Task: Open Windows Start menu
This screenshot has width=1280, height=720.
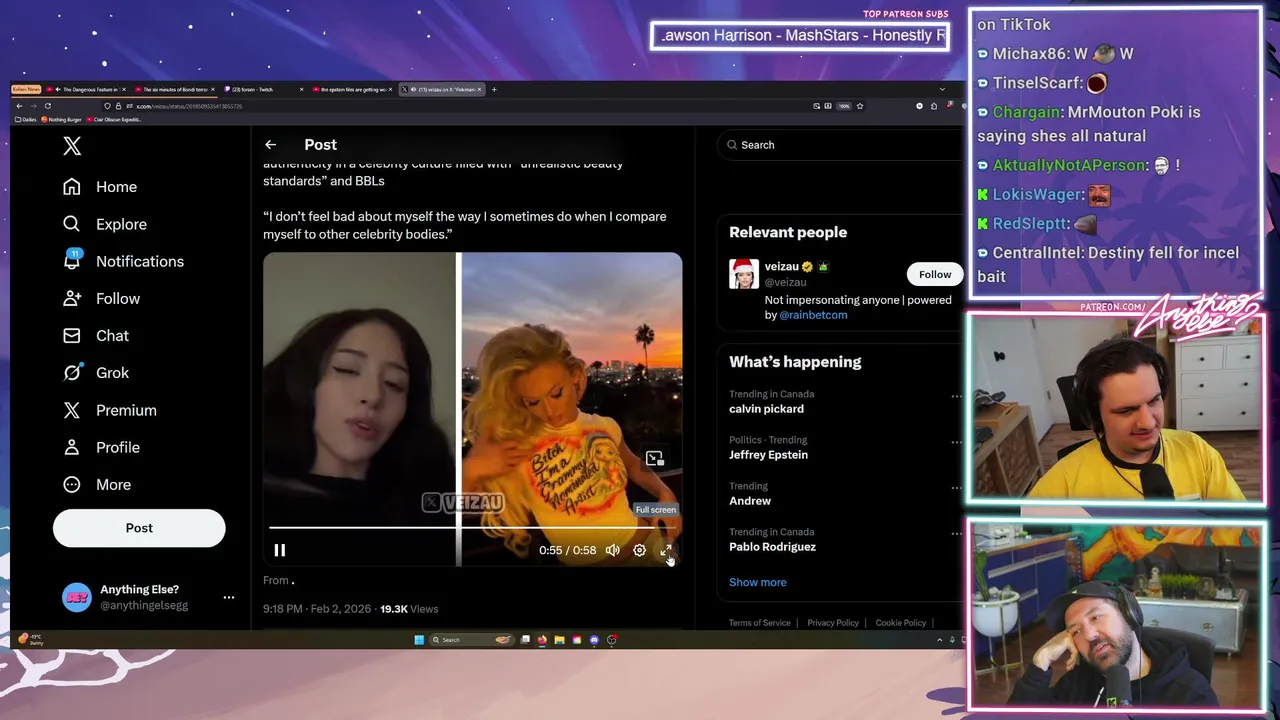Action: pos(419,640)
